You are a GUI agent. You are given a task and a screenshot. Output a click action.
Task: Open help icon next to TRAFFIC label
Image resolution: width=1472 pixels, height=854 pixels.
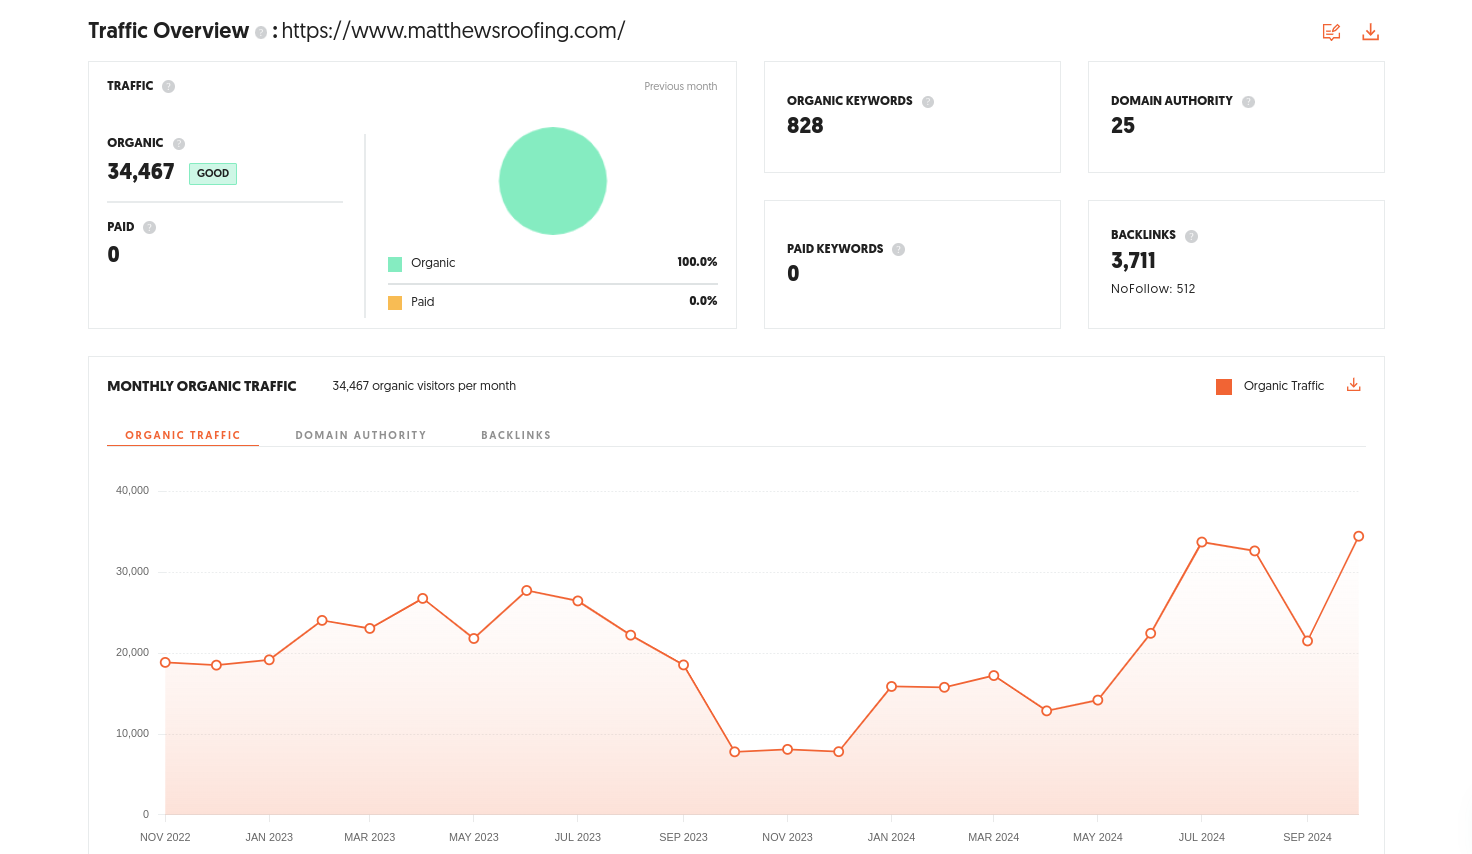168,86
